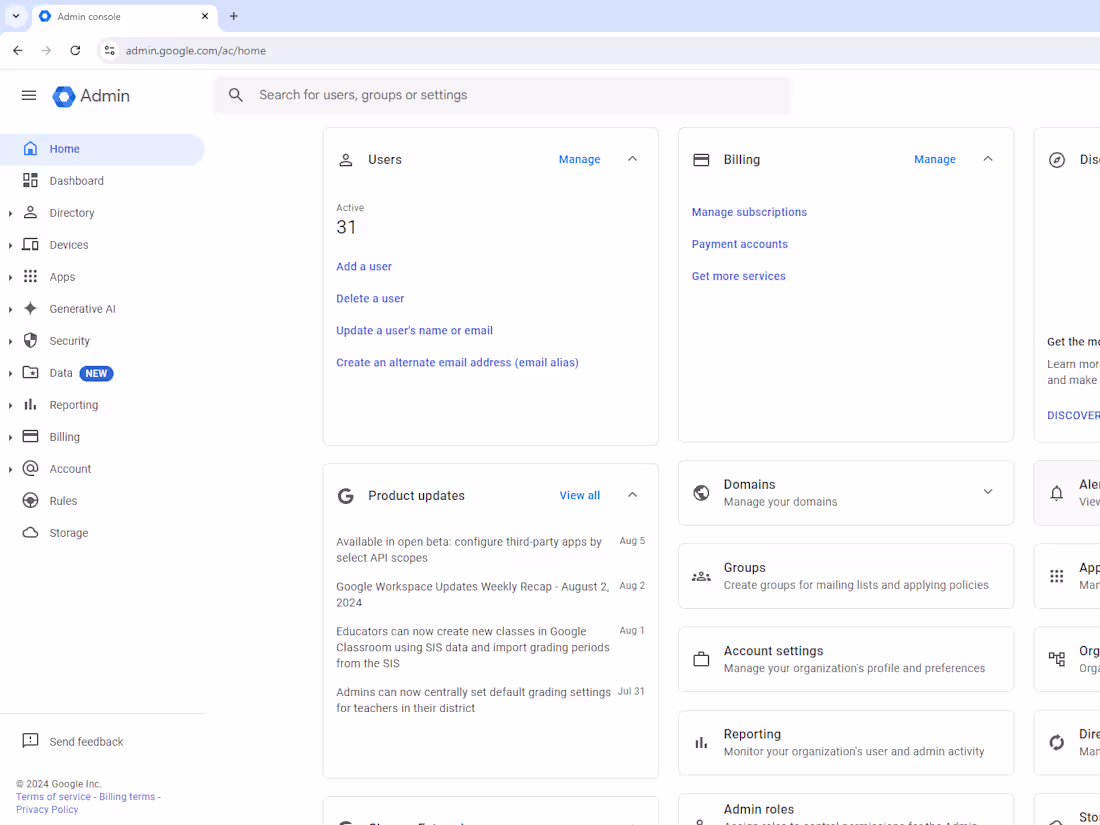Screen dimensions: 1100x825
Task: Open the Domains globe icon
Action: point(701,492)
